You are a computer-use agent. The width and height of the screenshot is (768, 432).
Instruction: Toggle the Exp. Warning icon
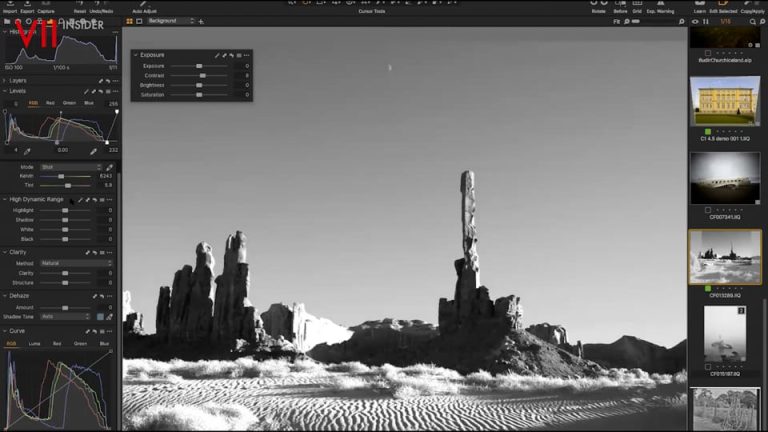660,4
